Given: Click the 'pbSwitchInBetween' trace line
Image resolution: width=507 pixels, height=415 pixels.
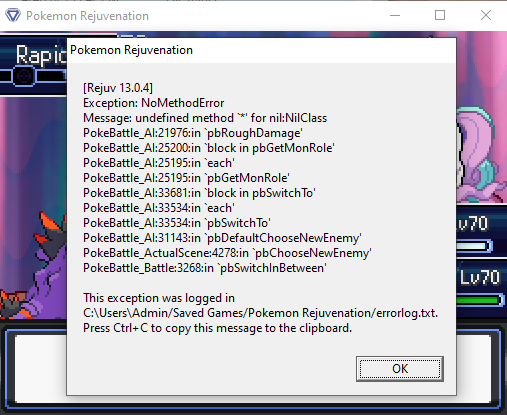Looking at the screenshot, I should point(205,268).
